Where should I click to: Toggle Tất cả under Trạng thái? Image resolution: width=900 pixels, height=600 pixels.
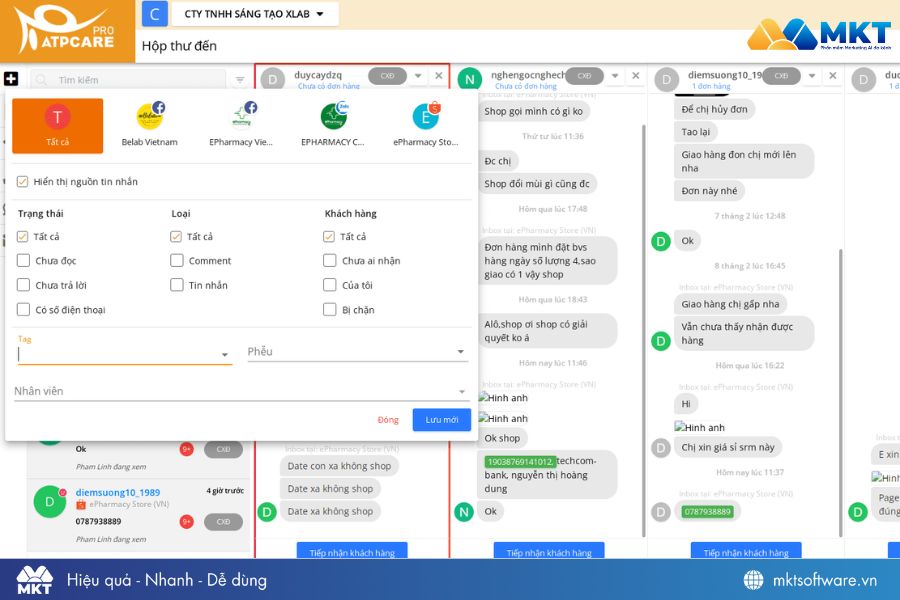point(22,236)
